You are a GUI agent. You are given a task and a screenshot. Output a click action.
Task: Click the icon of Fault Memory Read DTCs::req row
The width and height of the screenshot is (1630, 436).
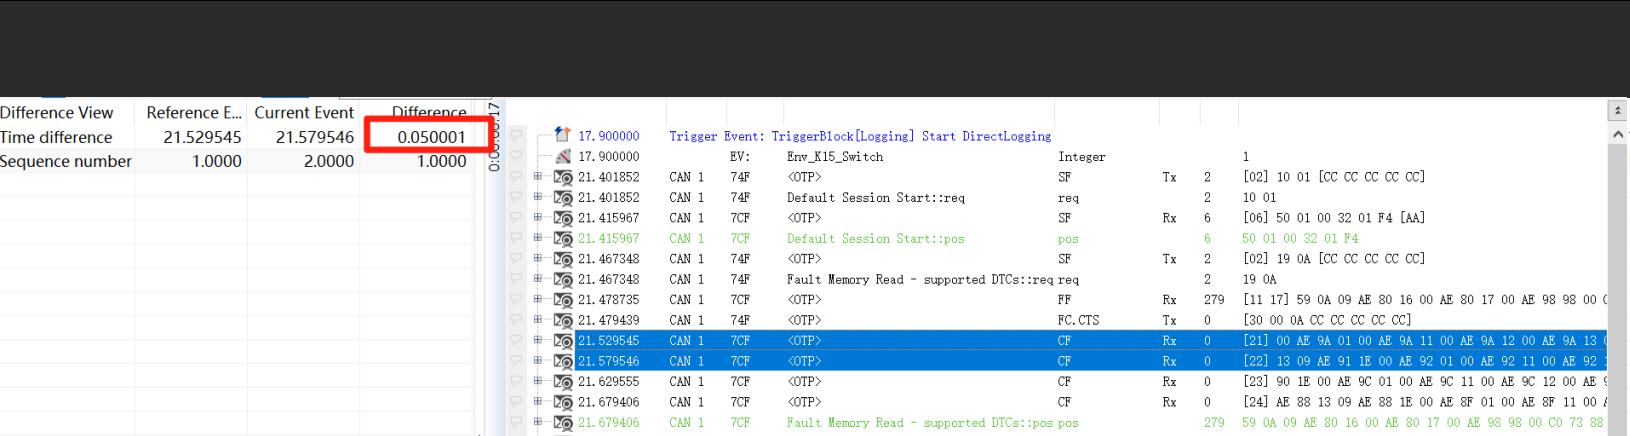tap(563, 280)
